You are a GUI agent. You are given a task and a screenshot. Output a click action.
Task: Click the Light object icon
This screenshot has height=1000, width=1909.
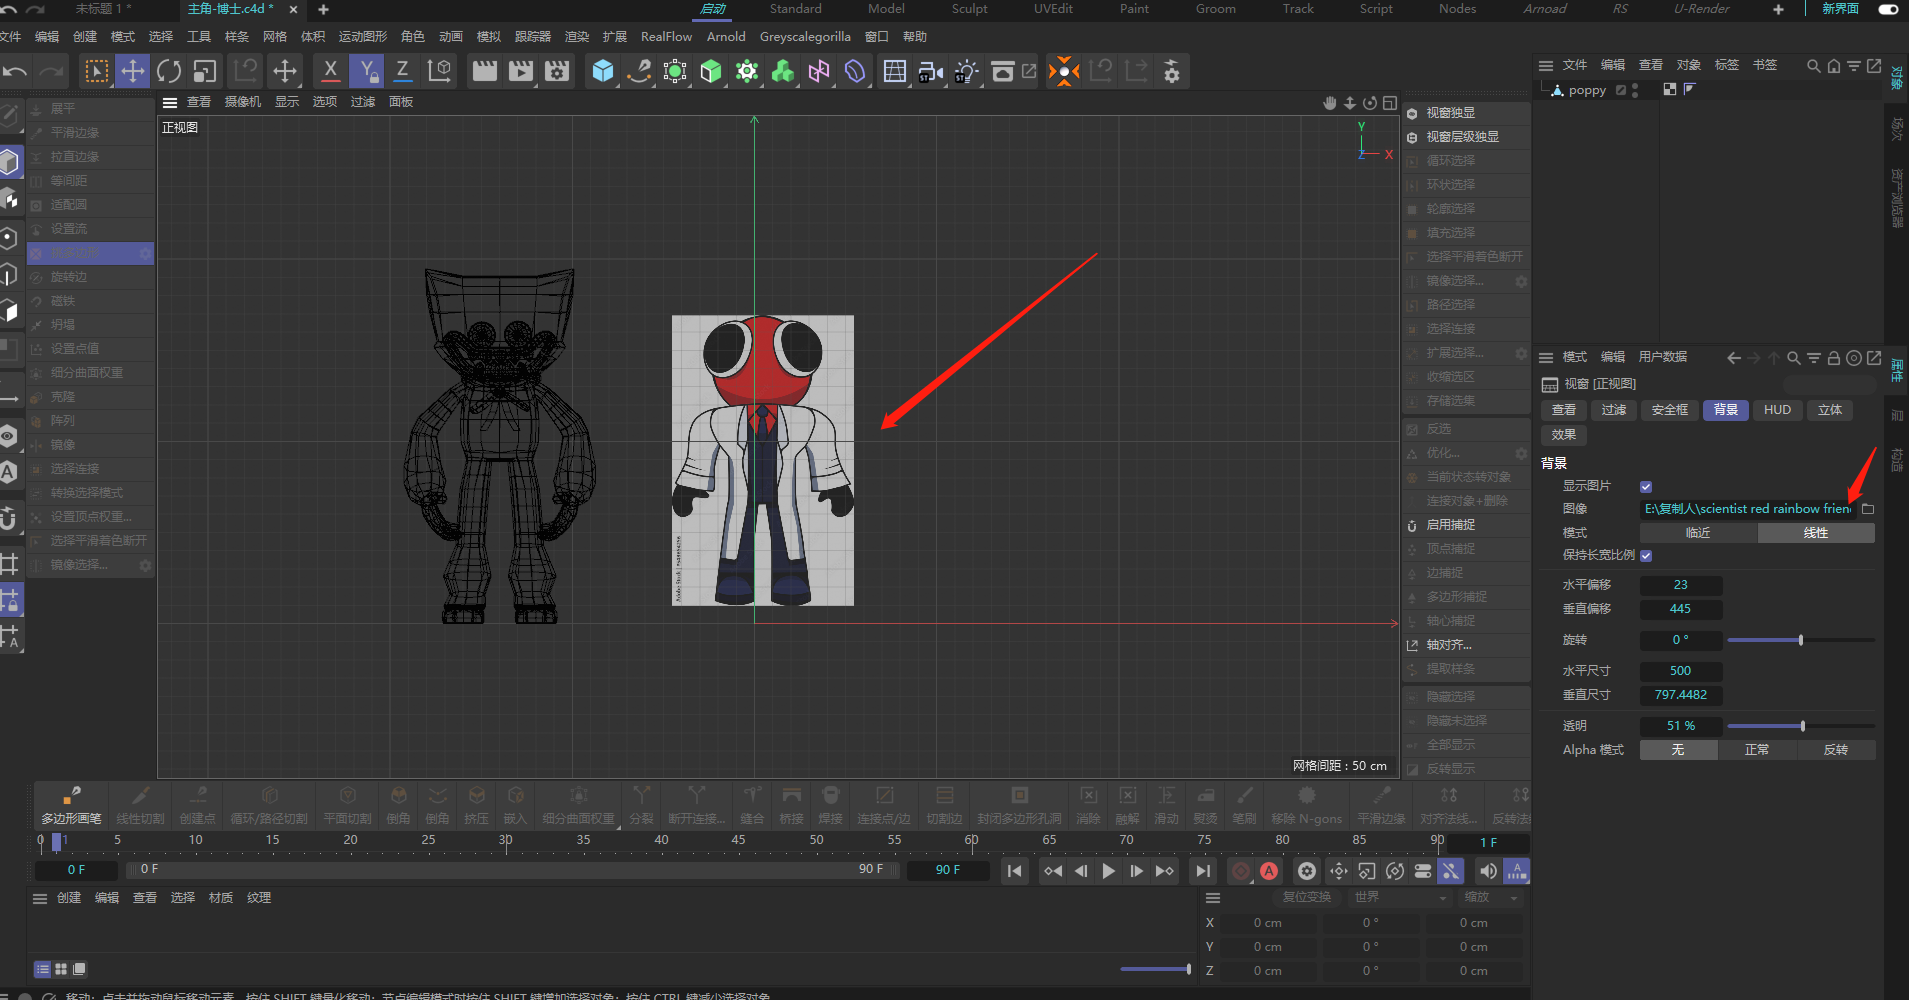coord(966,71)
